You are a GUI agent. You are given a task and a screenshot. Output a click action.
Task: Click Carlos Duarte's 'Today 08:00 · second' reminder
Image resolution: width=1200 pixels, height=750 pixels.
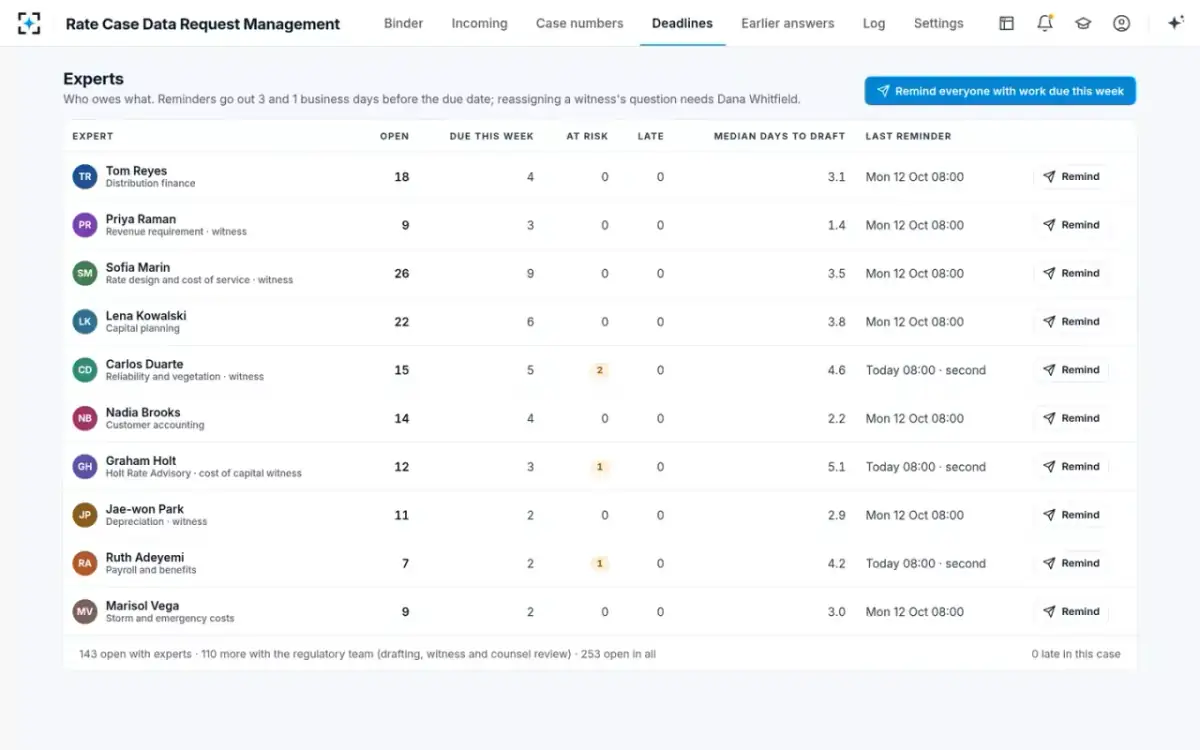[x=926, y=370]
